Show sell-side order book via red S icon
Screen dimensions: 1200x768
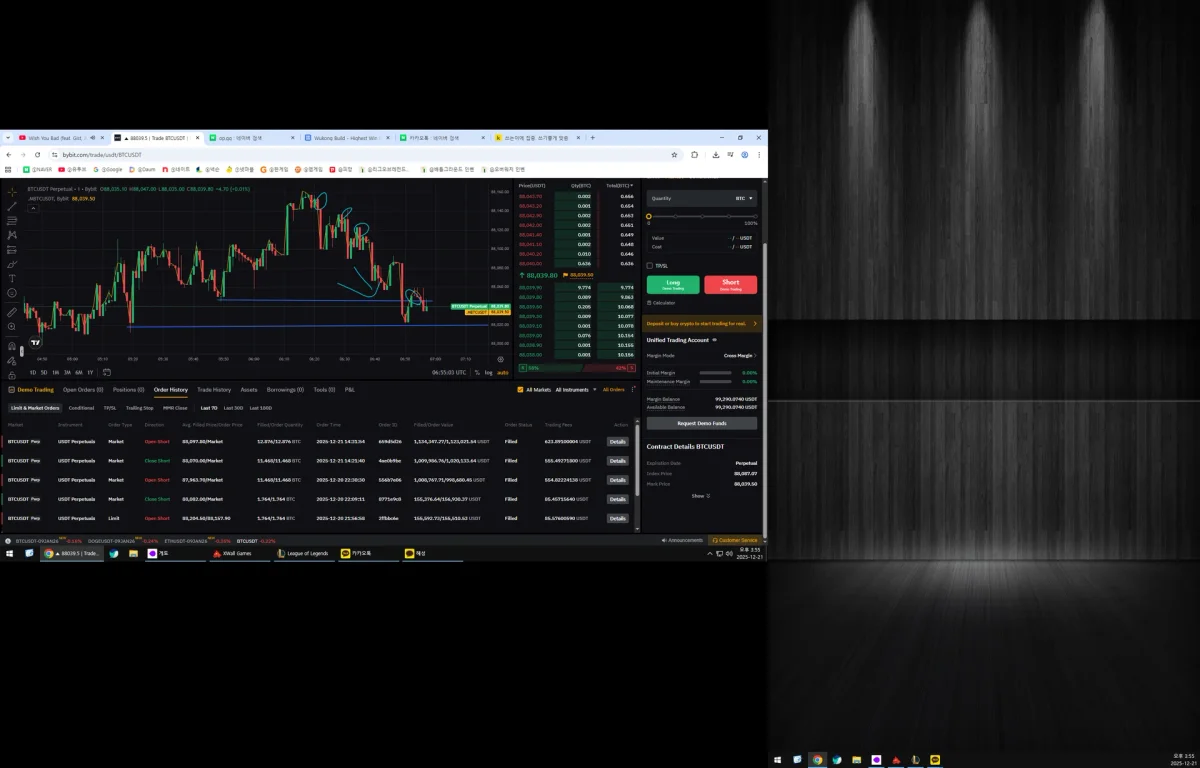(x=631, y=368)
